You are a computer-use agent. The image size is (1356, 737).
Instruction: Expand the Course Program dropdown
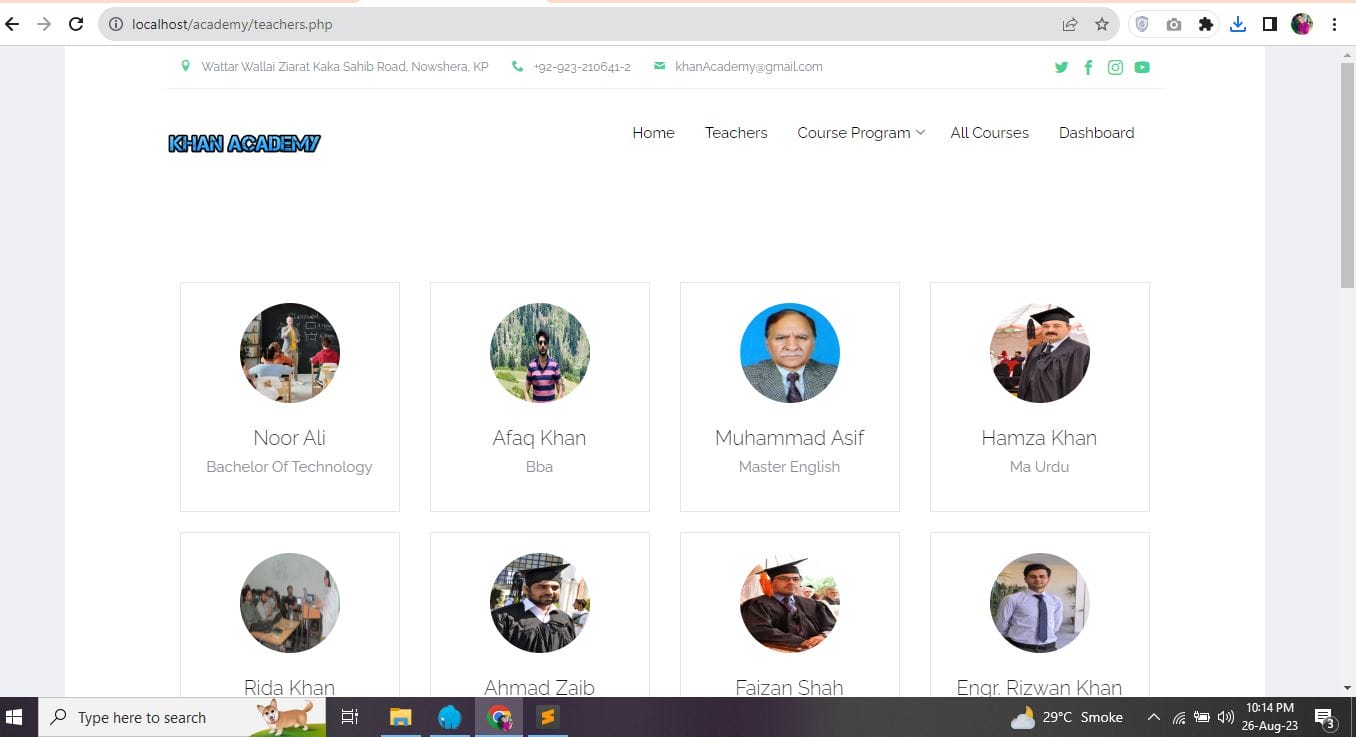click(x=860, y=133)
